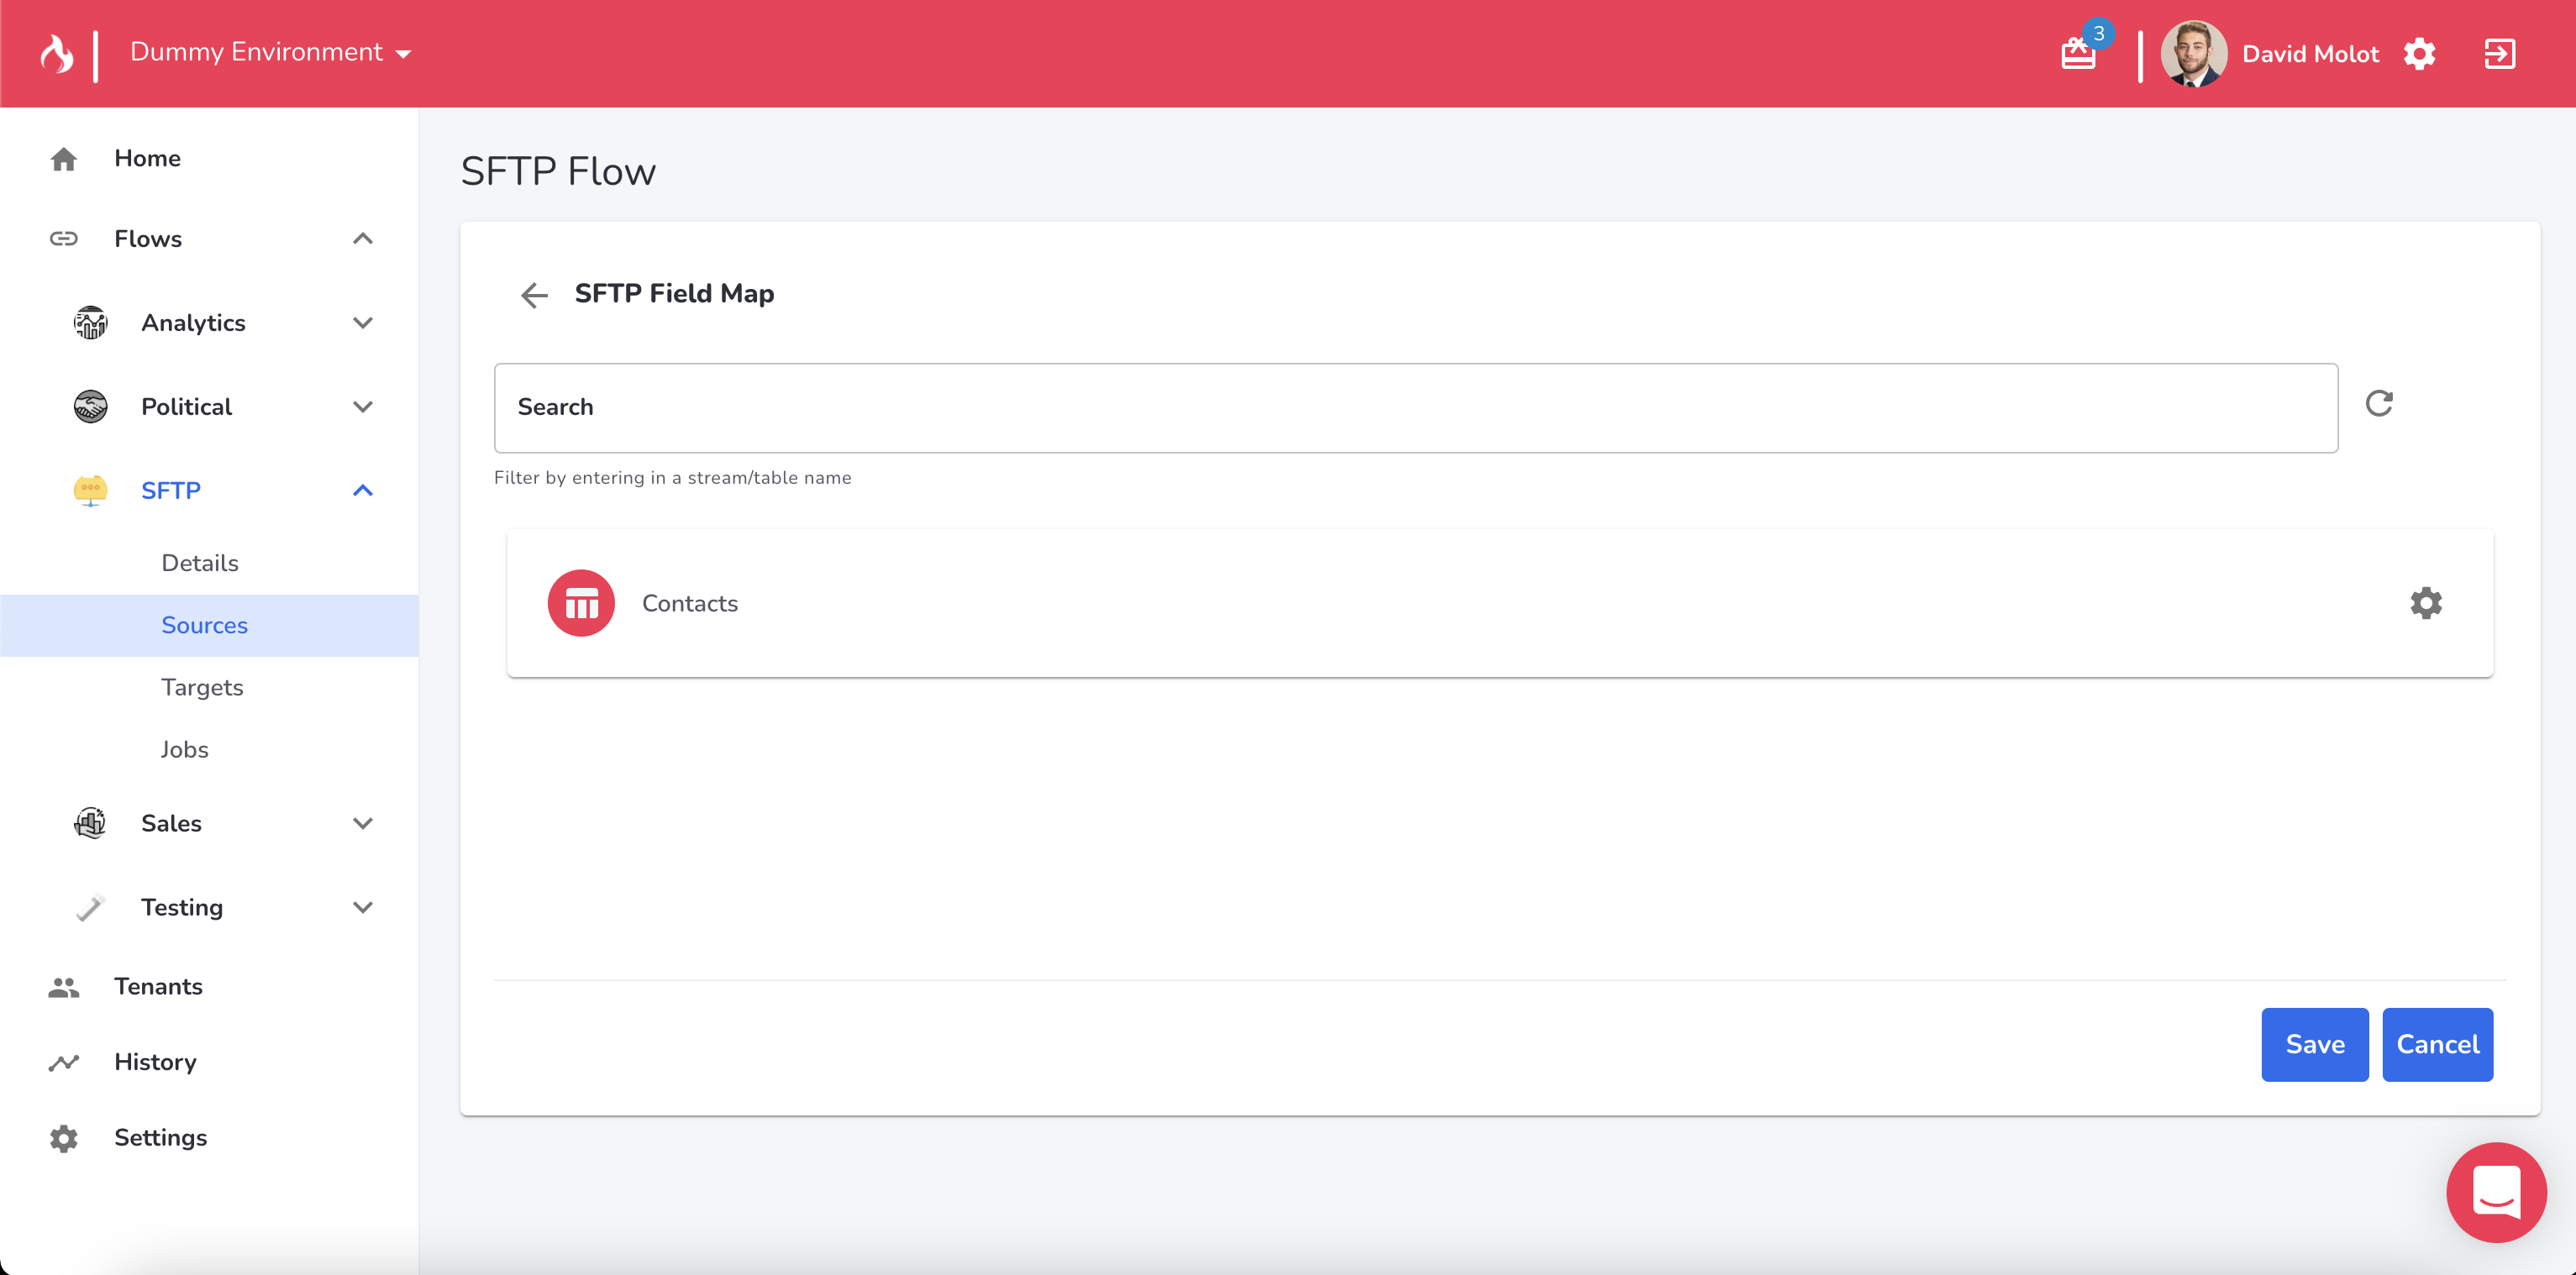Expand the Sales flow group
The height and width of the screenshot is (1275, 2576).
(x=363, y=823)
